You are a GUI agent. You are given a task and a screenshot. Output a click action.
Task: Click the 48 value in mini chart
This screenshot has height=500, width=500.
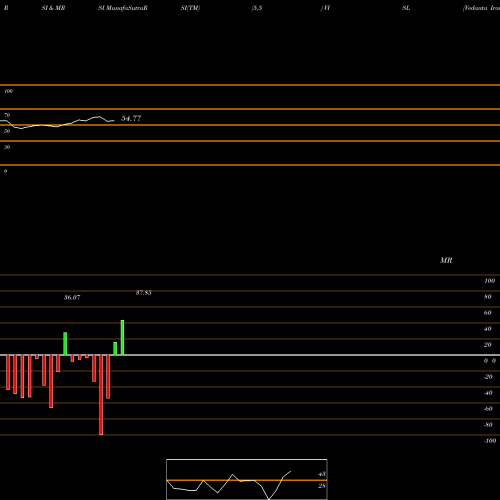pyautogui.click(x=322, y=474)
